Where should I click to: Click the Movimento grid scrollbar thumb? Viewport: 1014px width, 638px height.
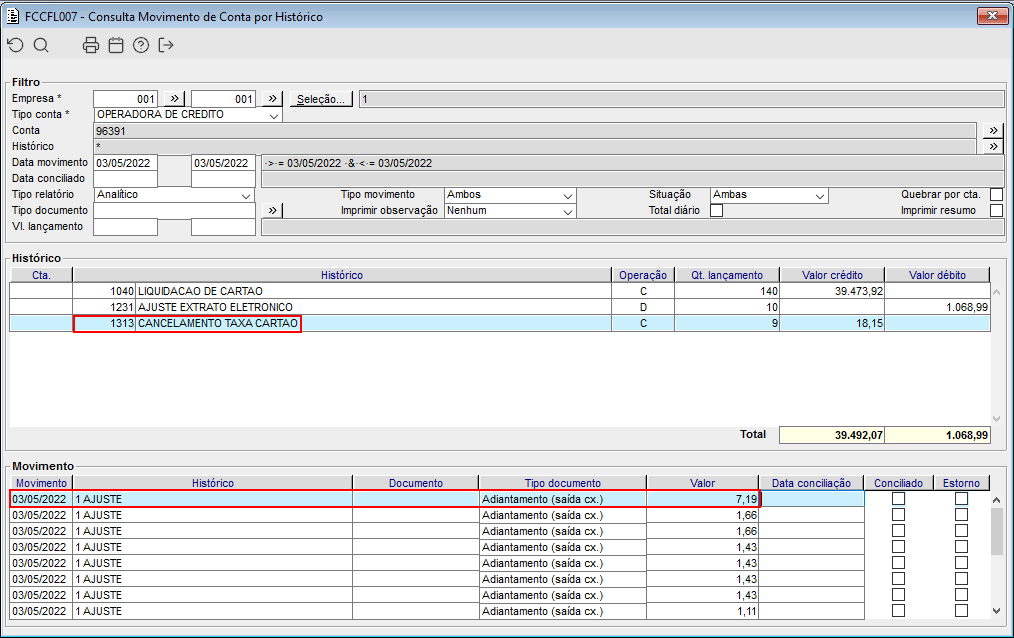(997, 531)
